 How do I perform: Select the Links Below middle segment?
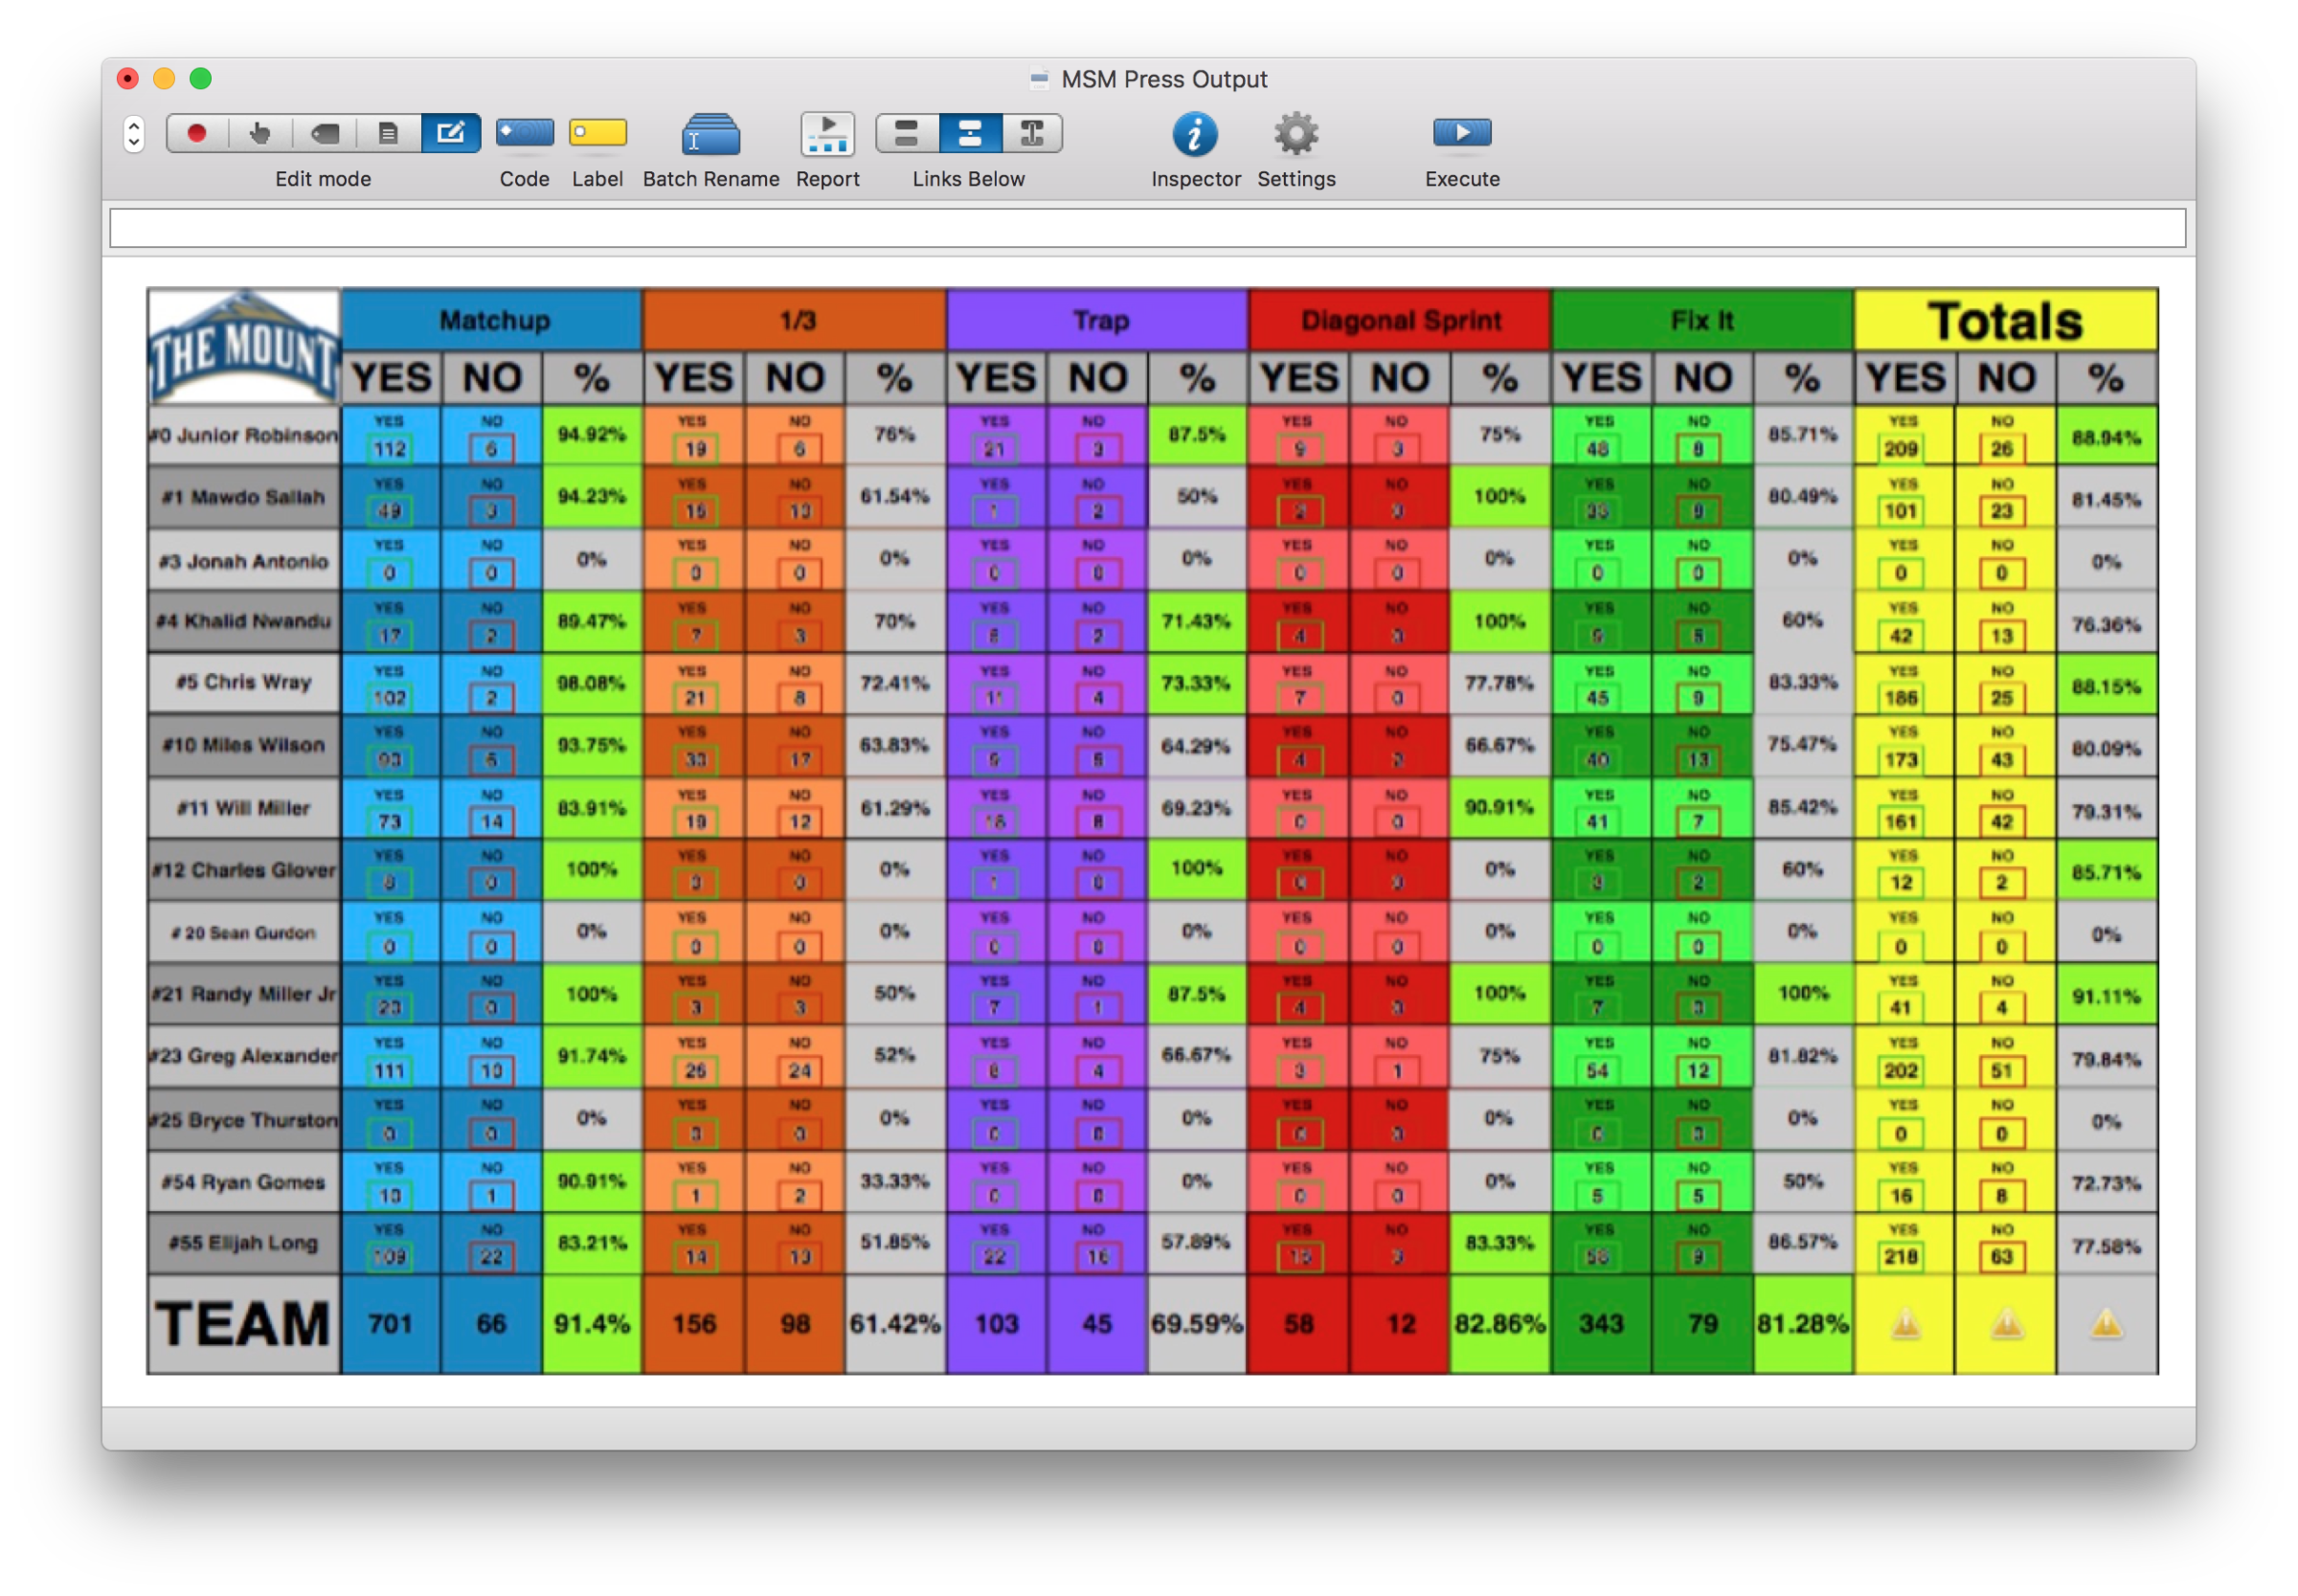969,133
